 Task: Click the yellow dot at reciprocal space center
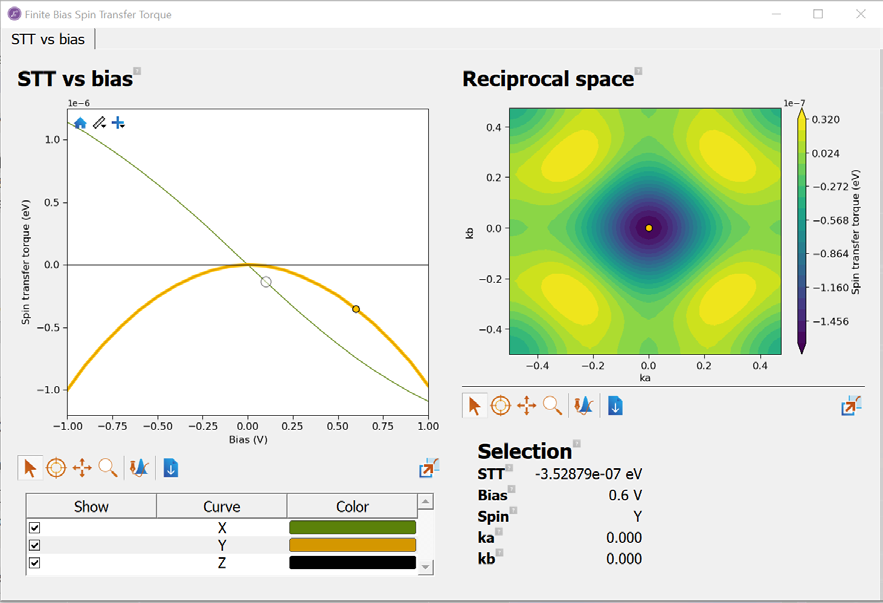(649, 228)
